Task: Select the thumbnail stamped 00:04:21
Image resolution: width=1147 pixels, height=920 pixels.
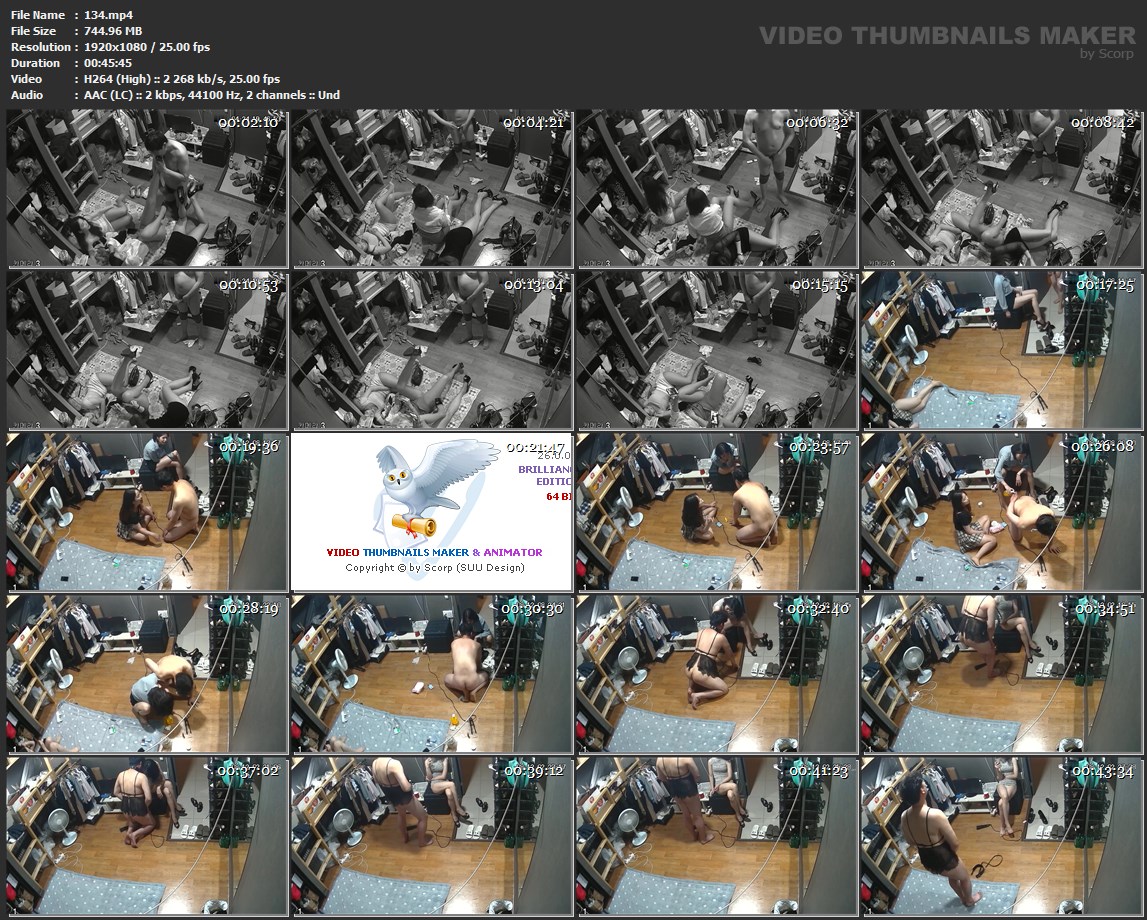Action: point(432,189)
